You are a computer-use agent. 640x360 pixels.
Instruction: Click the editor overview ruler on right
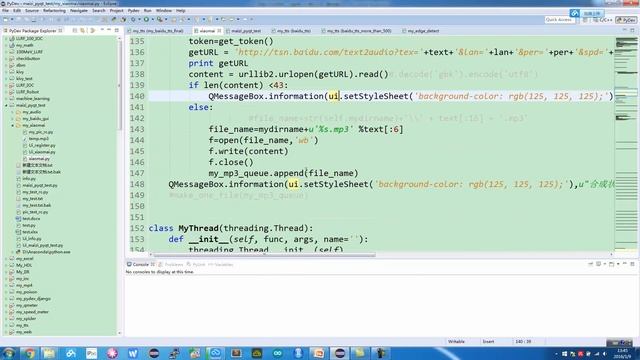(x=626, y=143)
